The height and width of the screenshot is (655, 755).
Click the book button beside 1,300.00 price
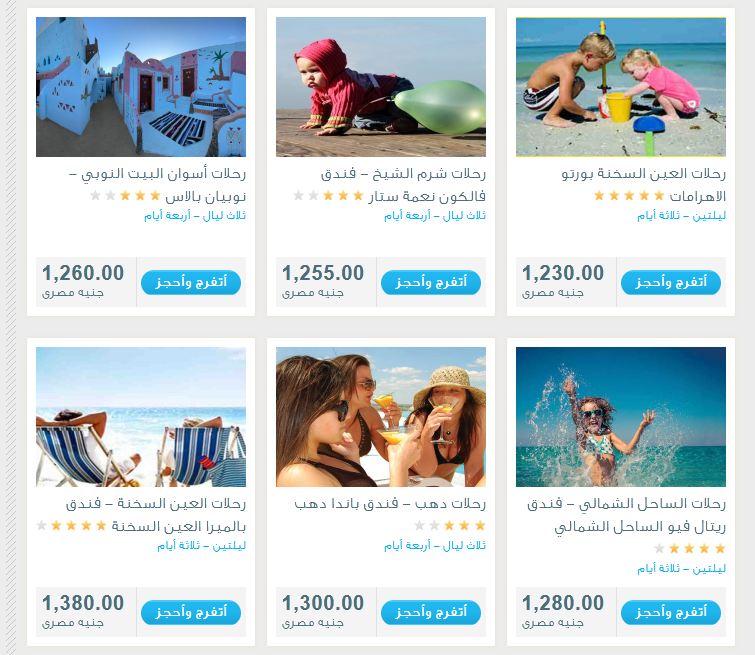tap(430, 612)
